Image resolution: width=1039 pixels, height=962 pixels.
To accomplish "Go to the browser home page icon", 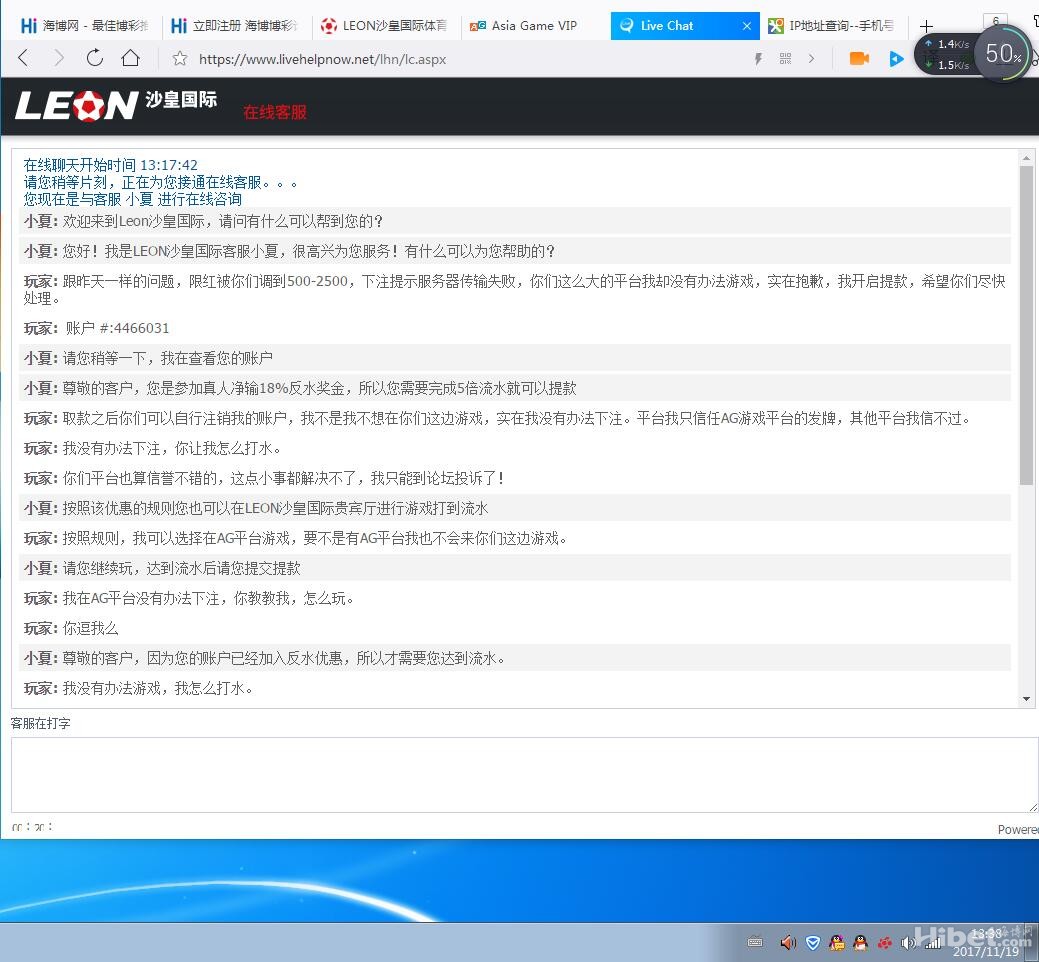I will point(130,59).
